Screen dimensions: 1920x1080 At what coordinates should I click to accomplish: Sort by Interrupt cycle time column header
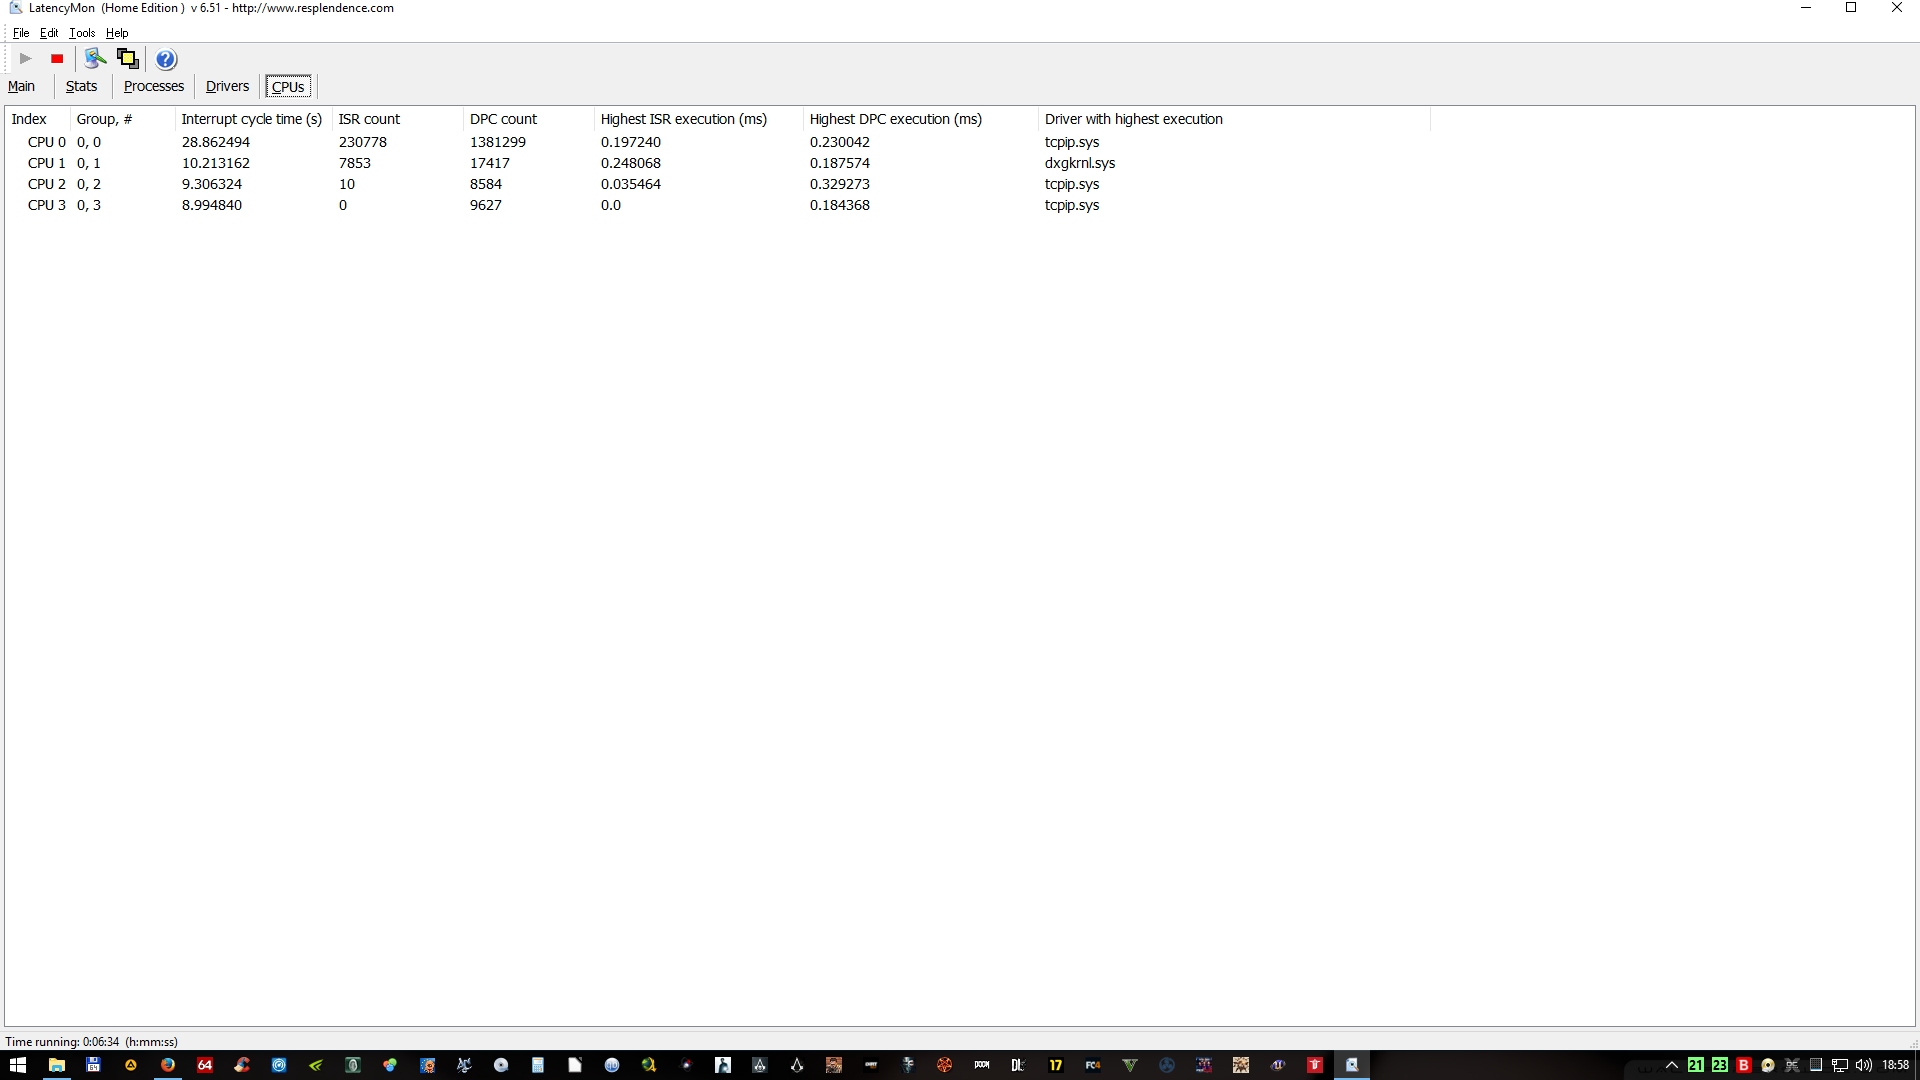point(251,119)
